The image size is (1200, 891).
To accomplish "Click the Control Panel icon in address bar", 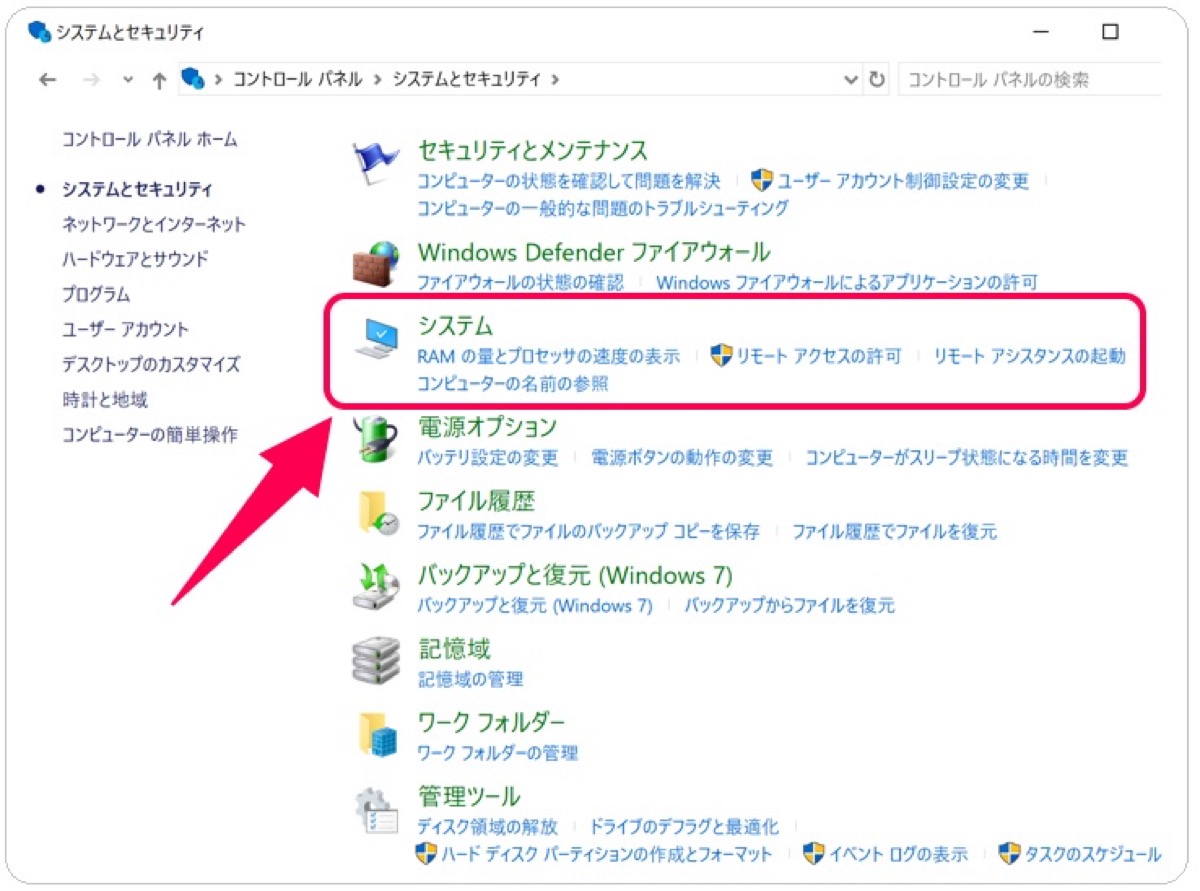I will point(193,79).
